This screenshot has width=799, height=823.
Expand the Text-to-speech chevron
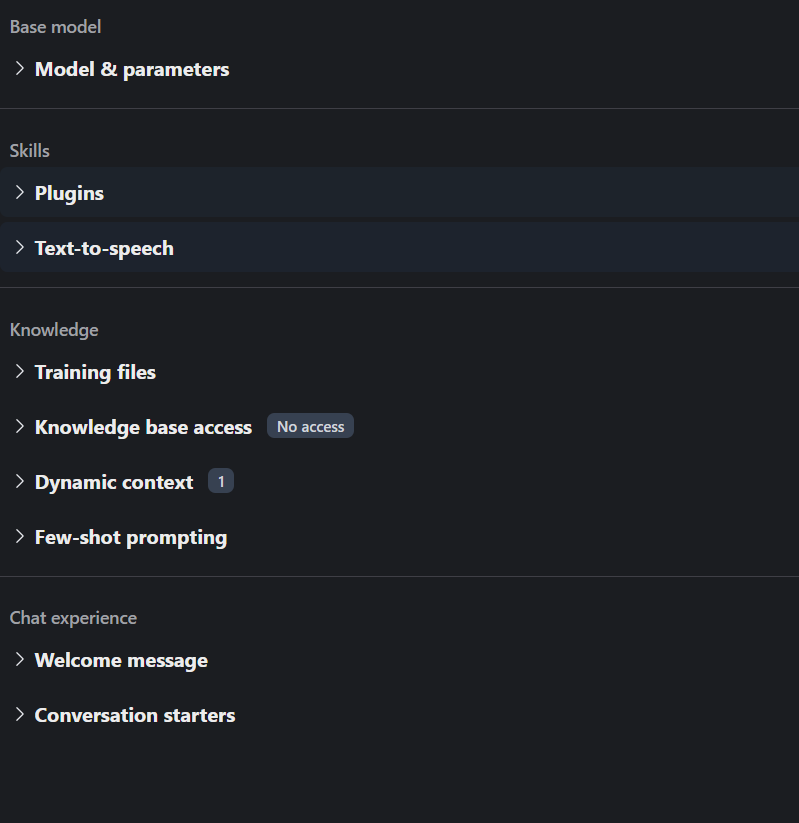pos(19,248)
